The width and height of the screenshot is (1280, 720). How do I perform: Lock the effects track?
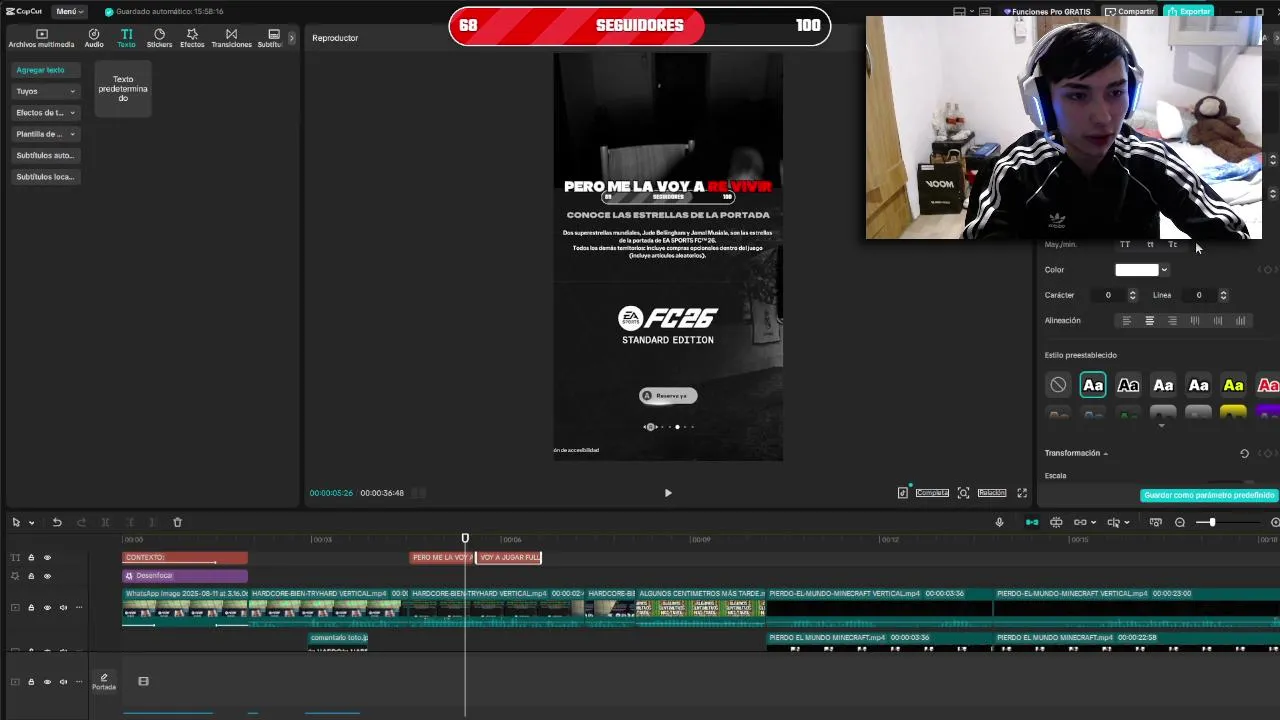(31, 576)
